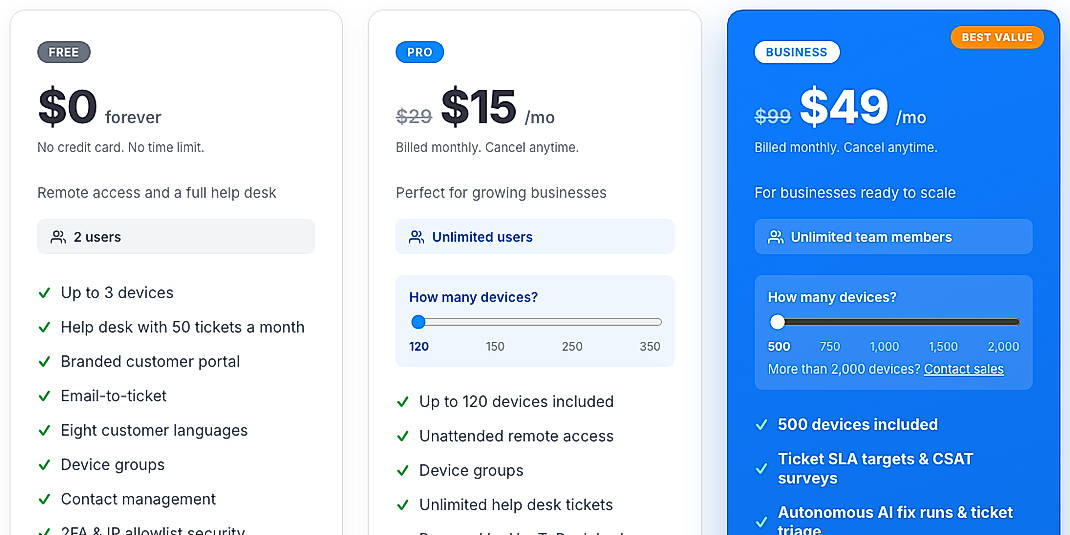Click the Business plan device slider handle
1070x535 pixels.
(777, 322)
